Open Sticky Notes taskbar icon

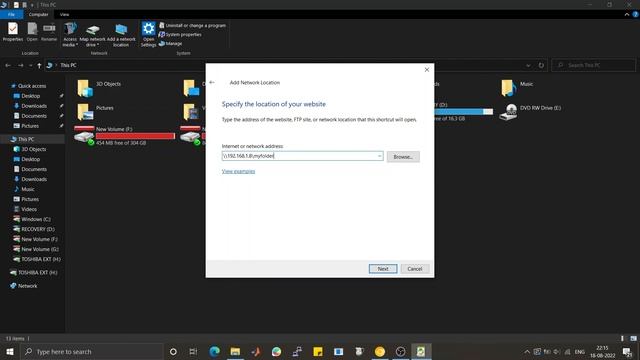(318, 351)
